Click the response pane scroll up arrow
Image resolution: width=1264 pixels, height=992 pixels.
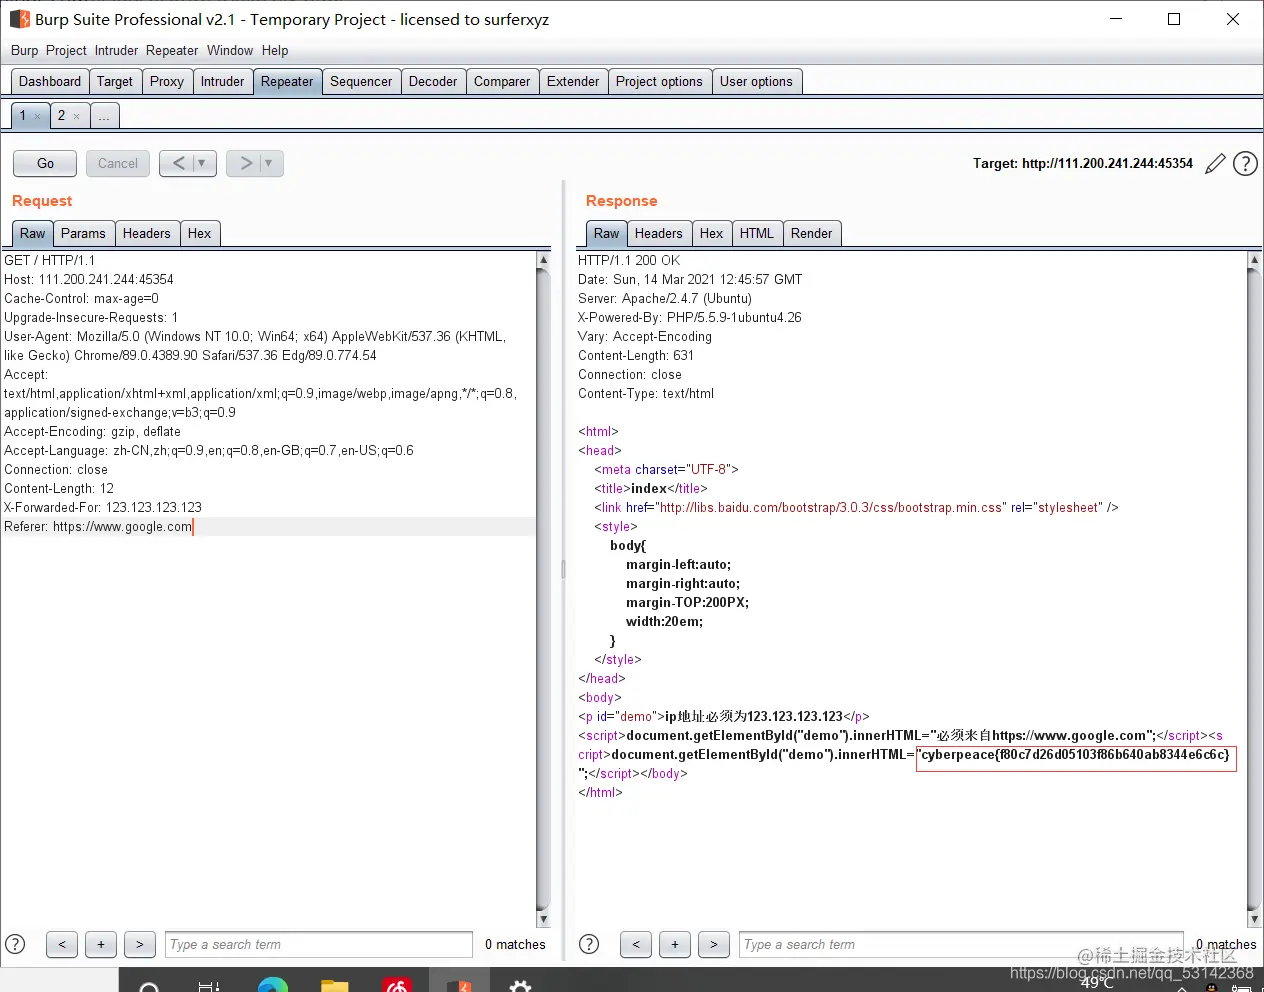coord(1255,260)
